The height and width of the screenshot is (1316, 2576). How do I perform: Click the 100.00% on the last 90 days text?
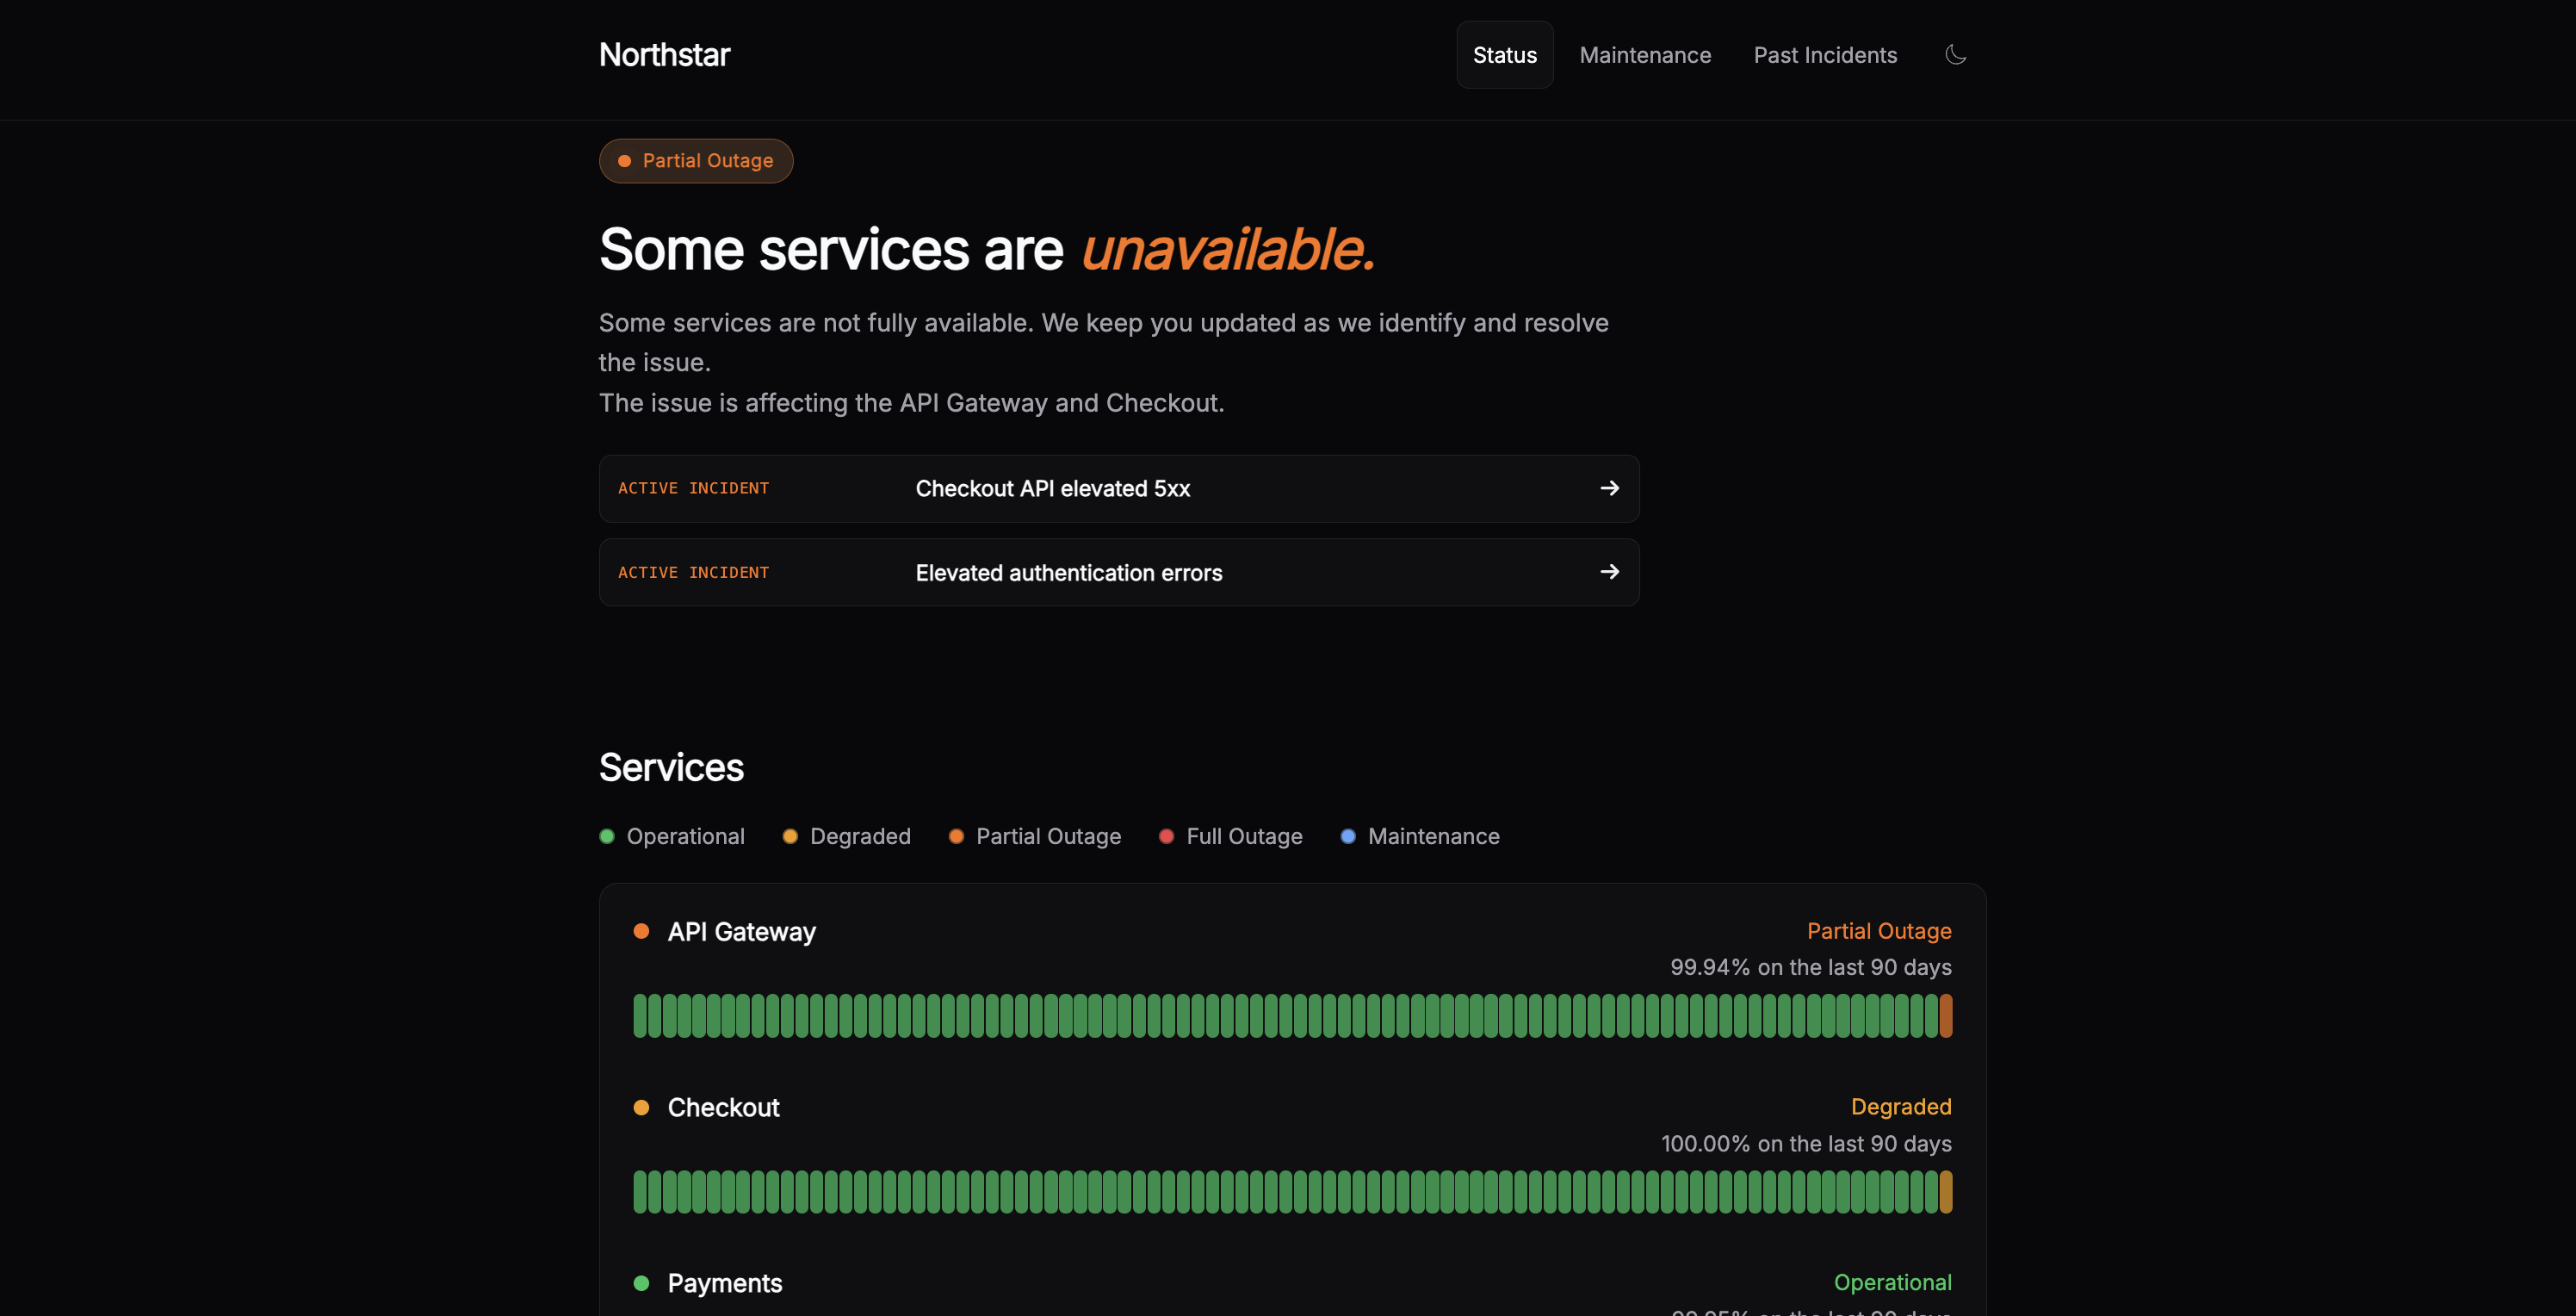tap(1806, 1144)
